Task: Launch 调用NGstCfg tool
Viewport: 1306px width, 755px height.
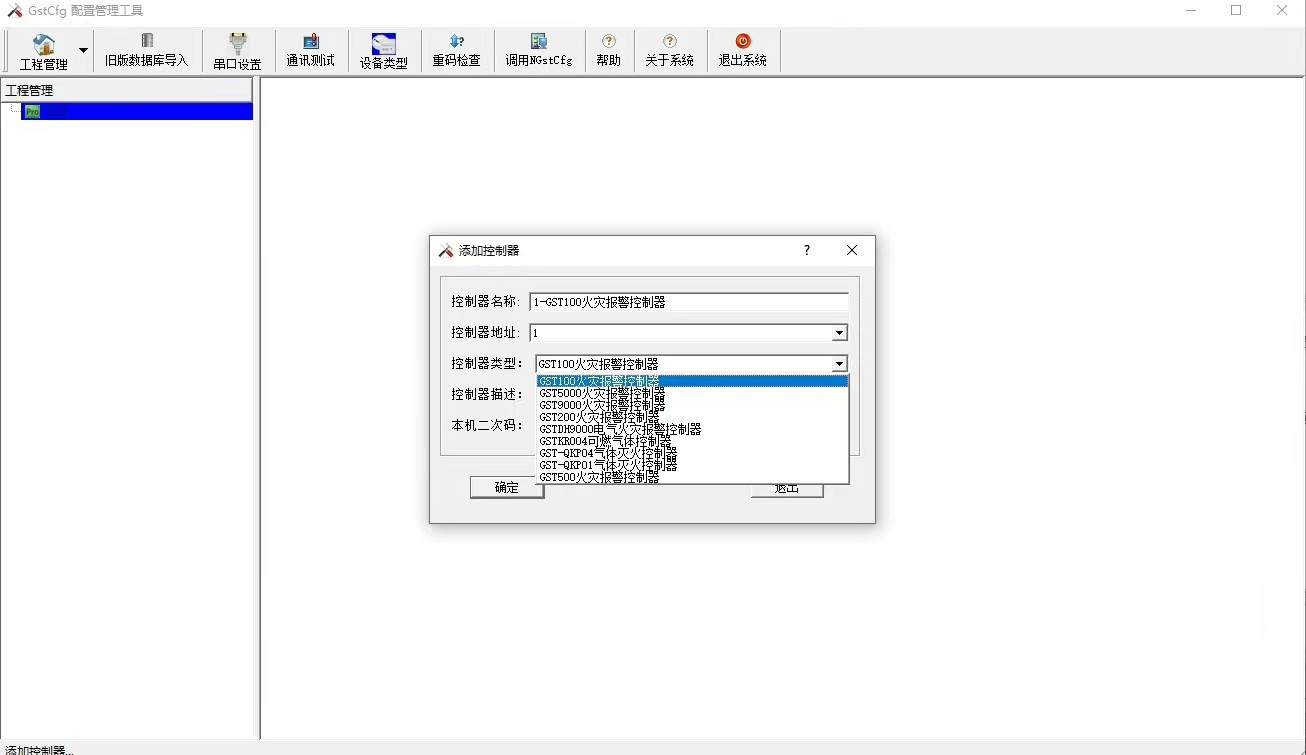Action: click(x=539, y=51)
